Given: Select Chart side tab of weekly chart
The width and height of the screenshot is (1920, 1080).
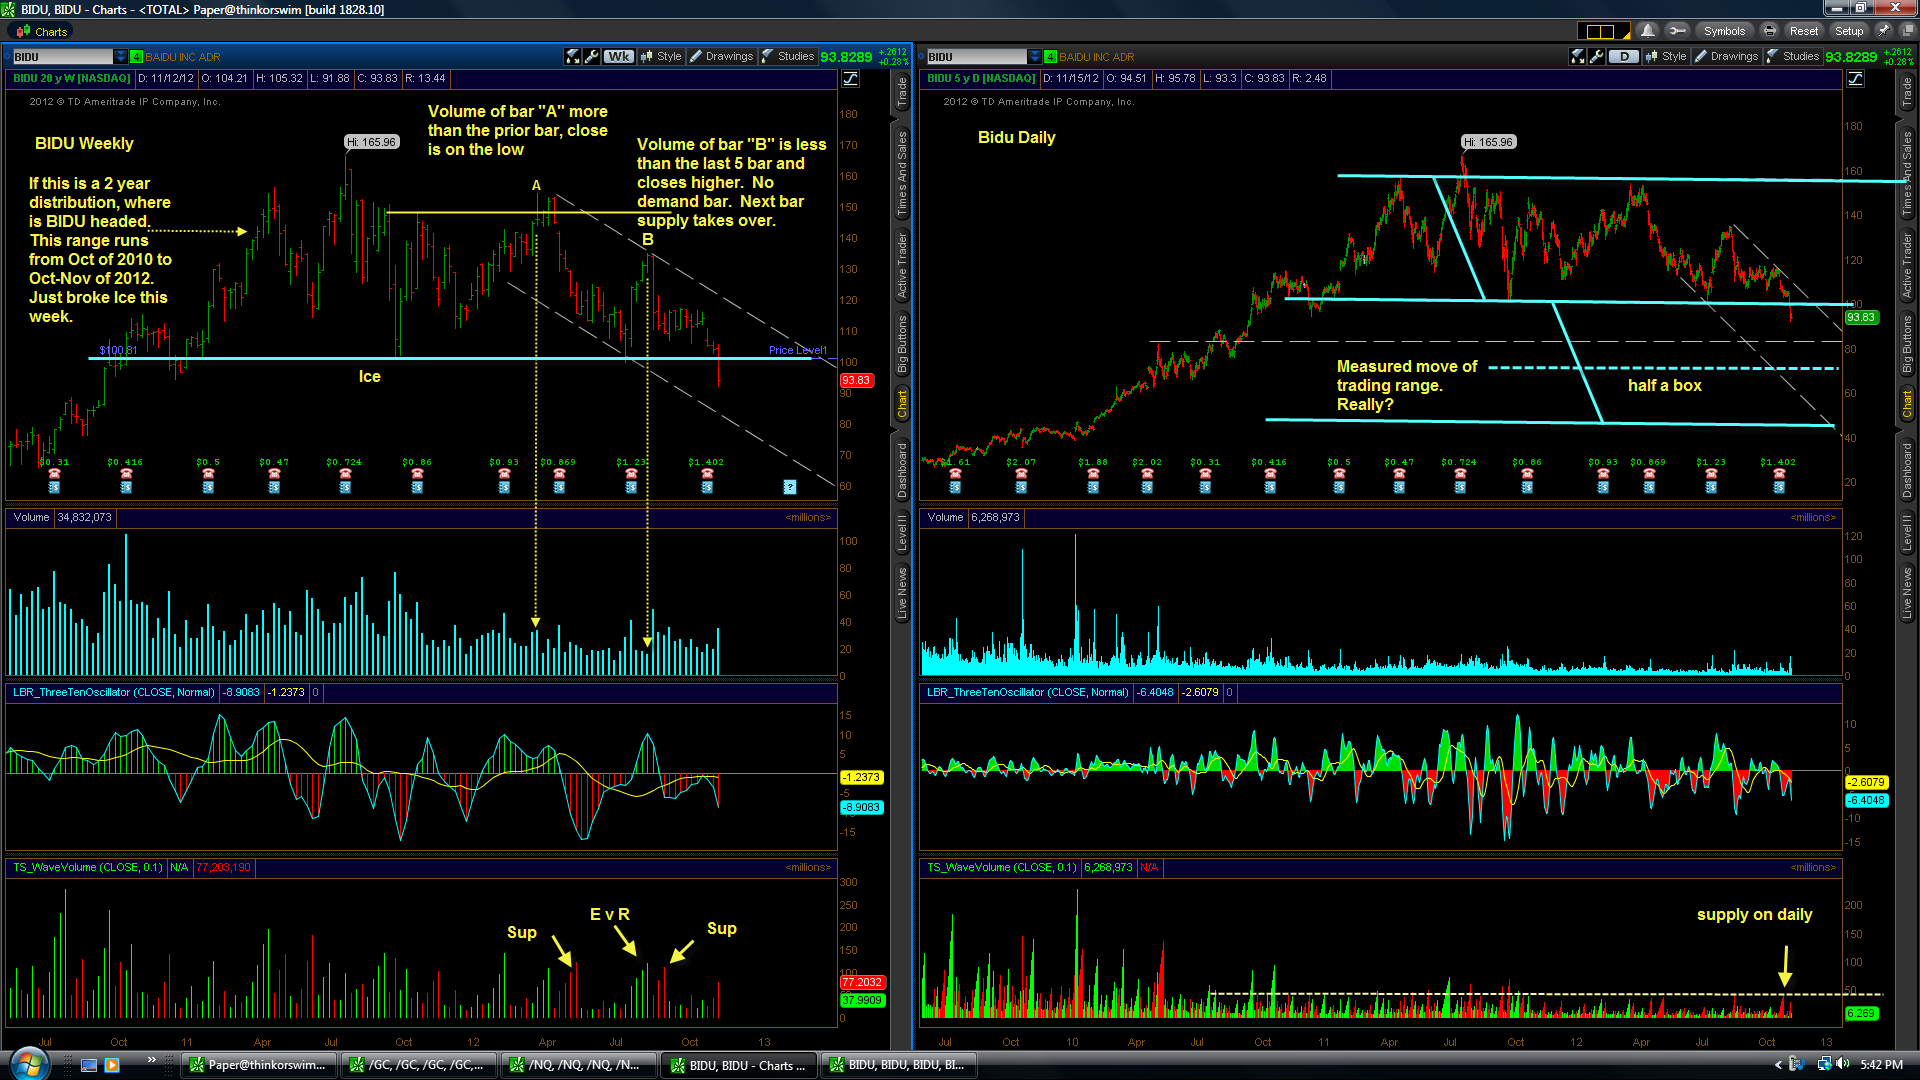Looking at the screenshot, I should point(902,405).
